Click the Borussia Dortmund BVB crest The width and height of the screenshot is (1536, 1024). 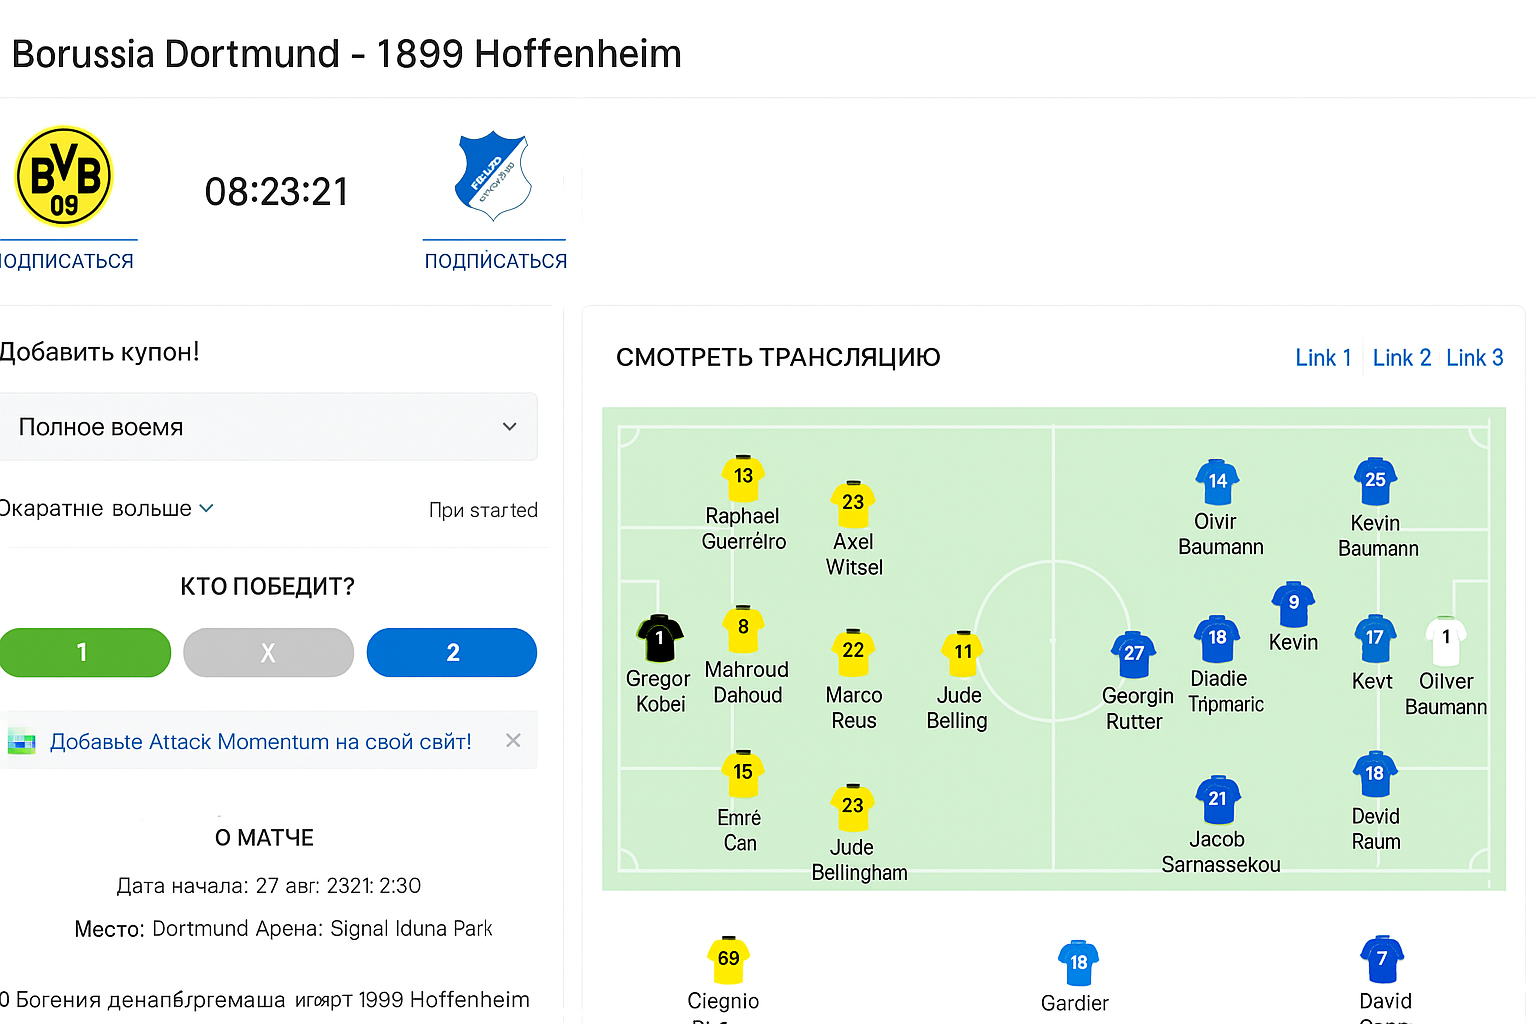pos(64,177)
